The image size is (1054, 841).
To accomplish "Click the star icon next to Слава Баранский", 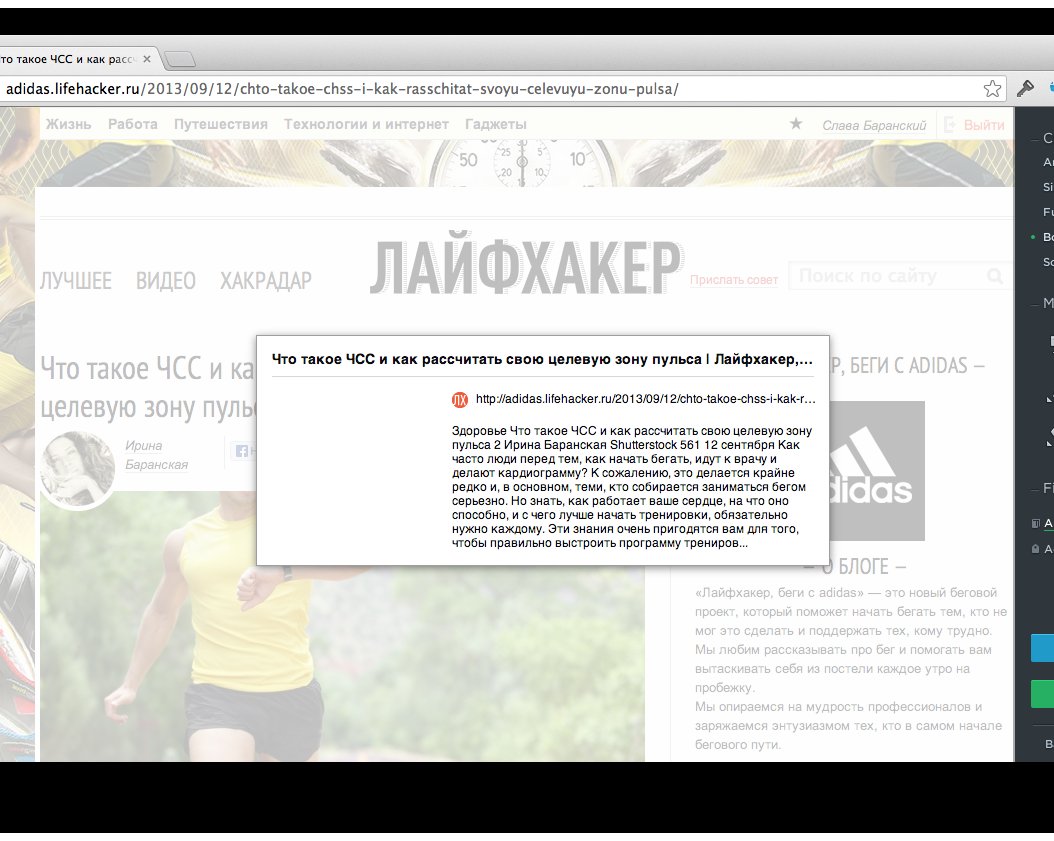I will pos(796,124).
